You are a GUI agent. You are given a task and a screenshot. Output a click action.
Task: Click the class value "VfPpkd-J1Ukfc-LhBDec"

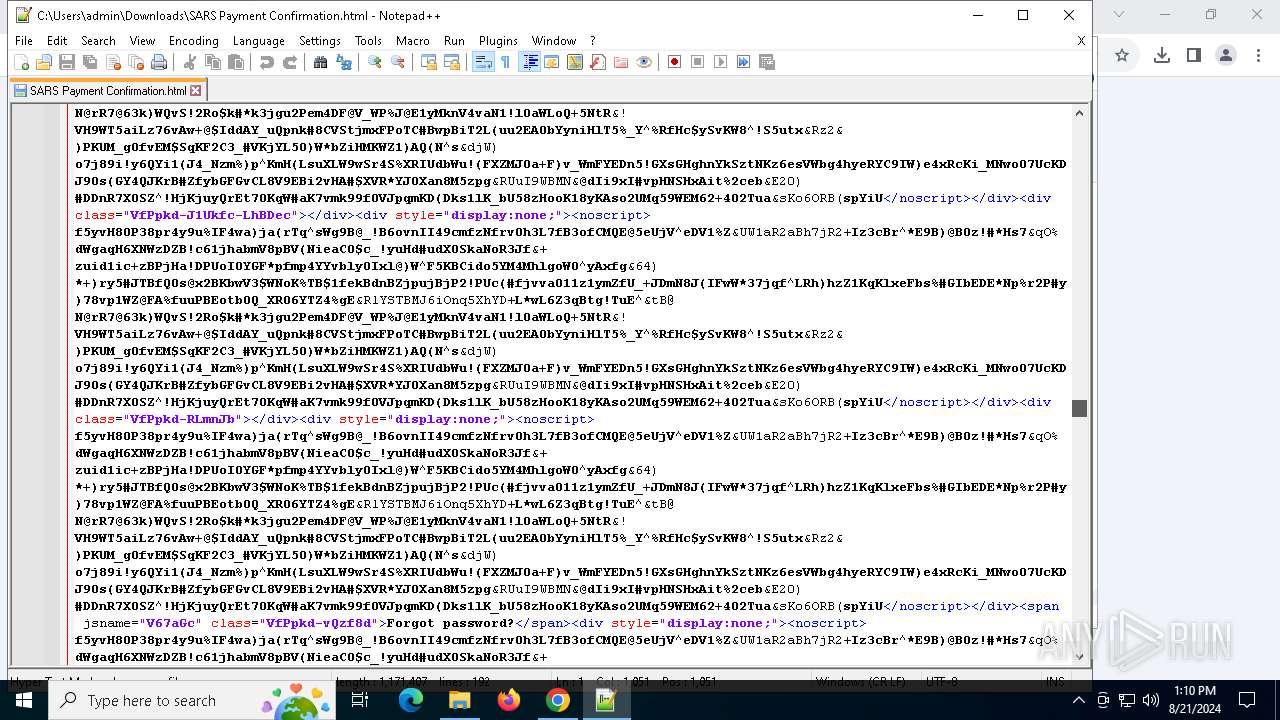coord(210,215)
